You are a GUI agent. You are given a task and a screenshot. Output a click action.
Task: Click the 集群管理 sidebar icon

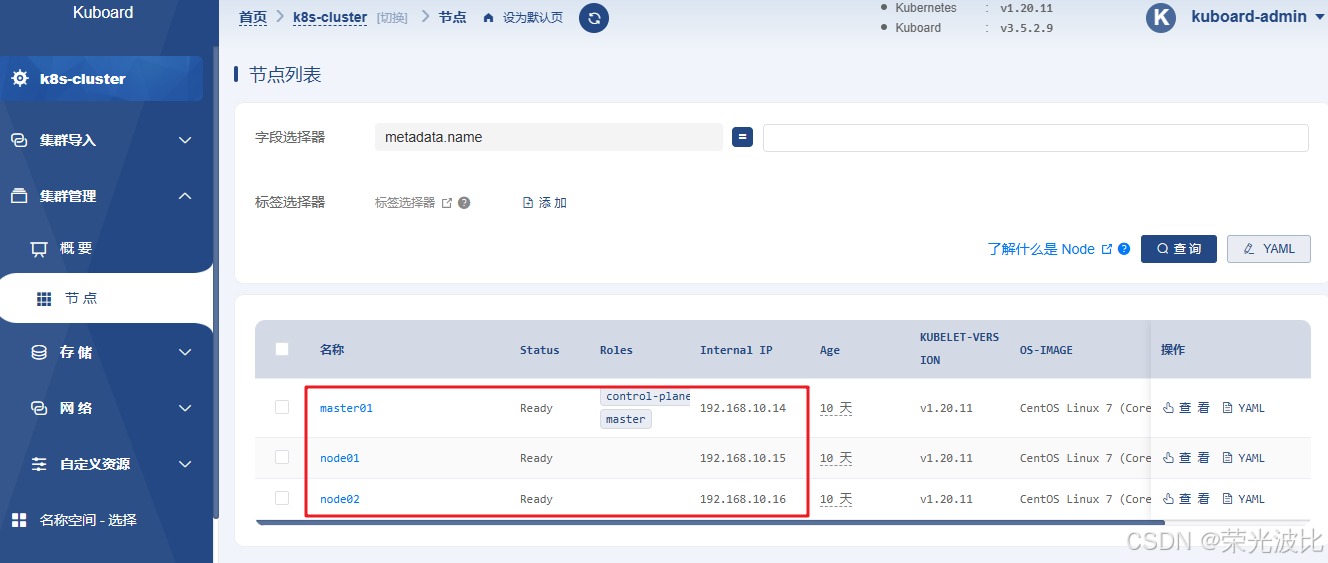coord(19,196)
